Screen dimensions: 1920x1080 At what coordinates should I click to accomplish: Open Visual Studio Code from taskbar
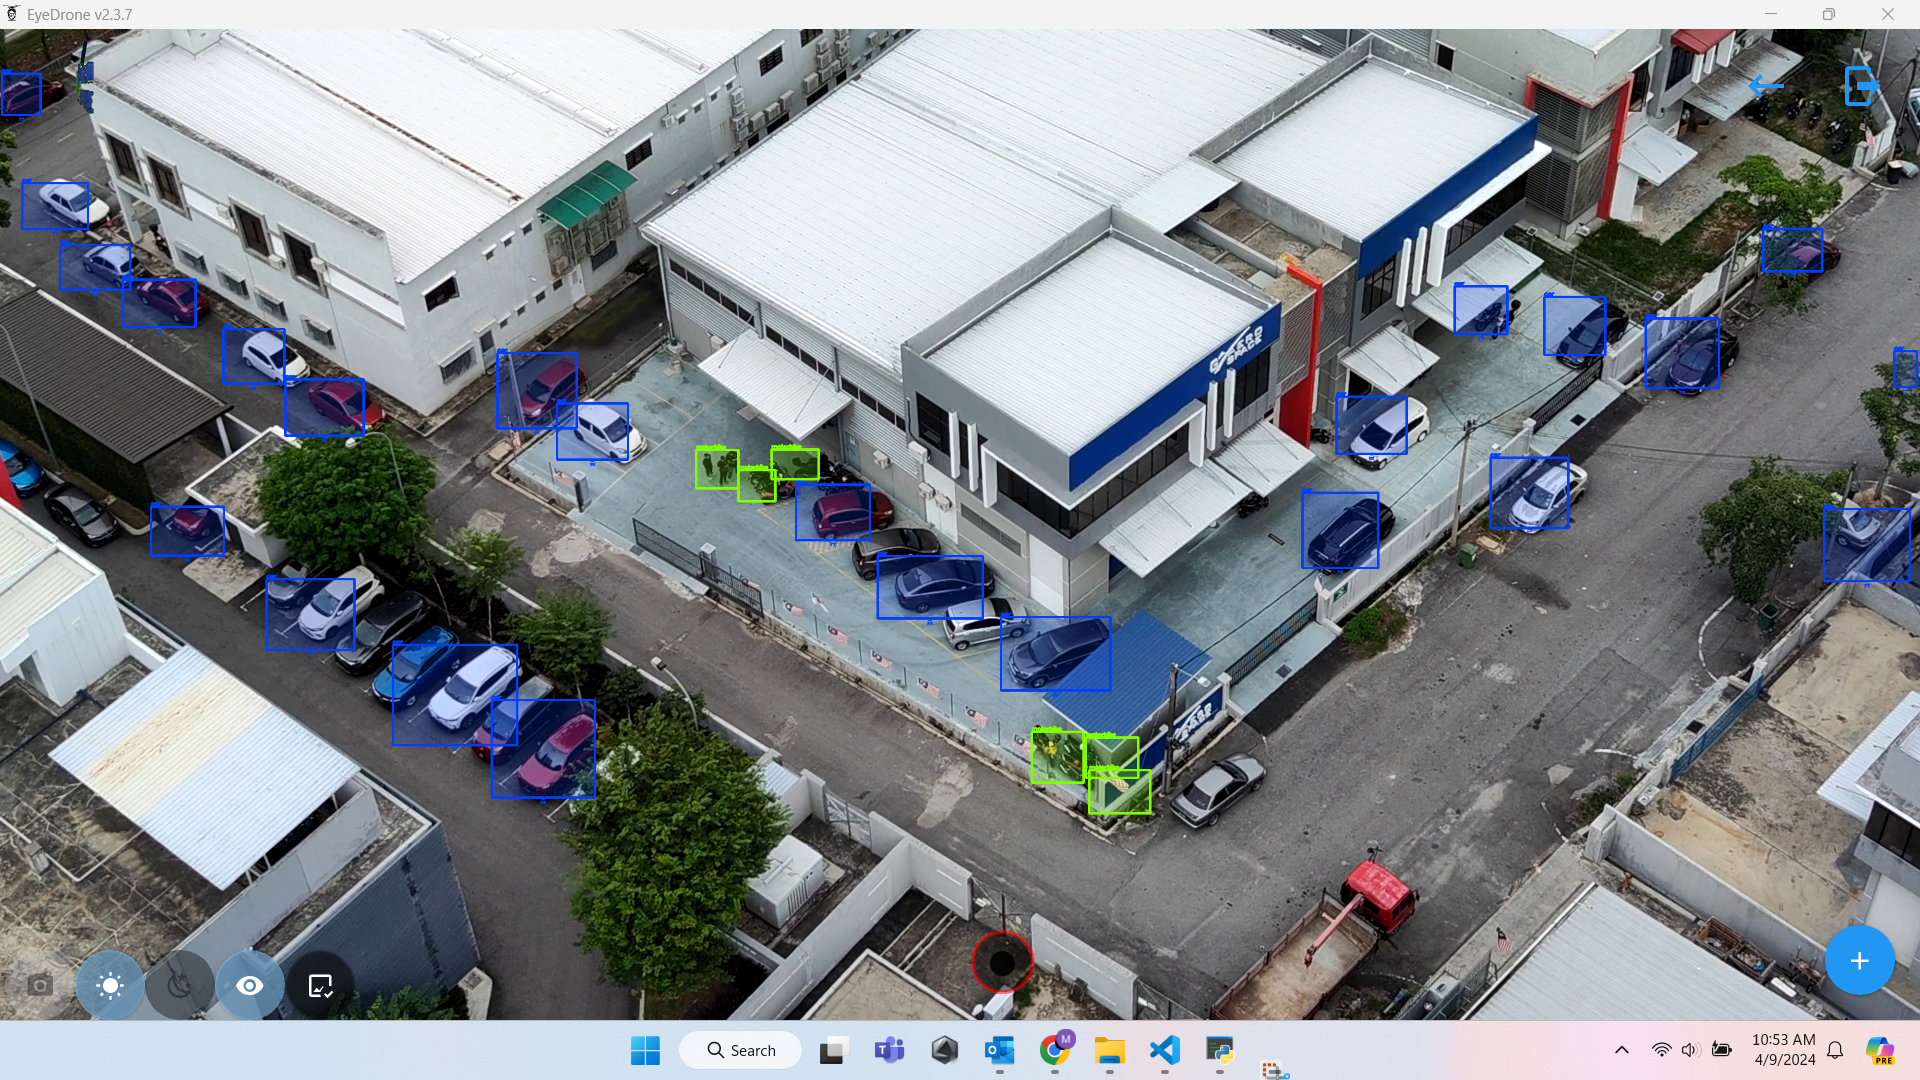(1165, 1050)
